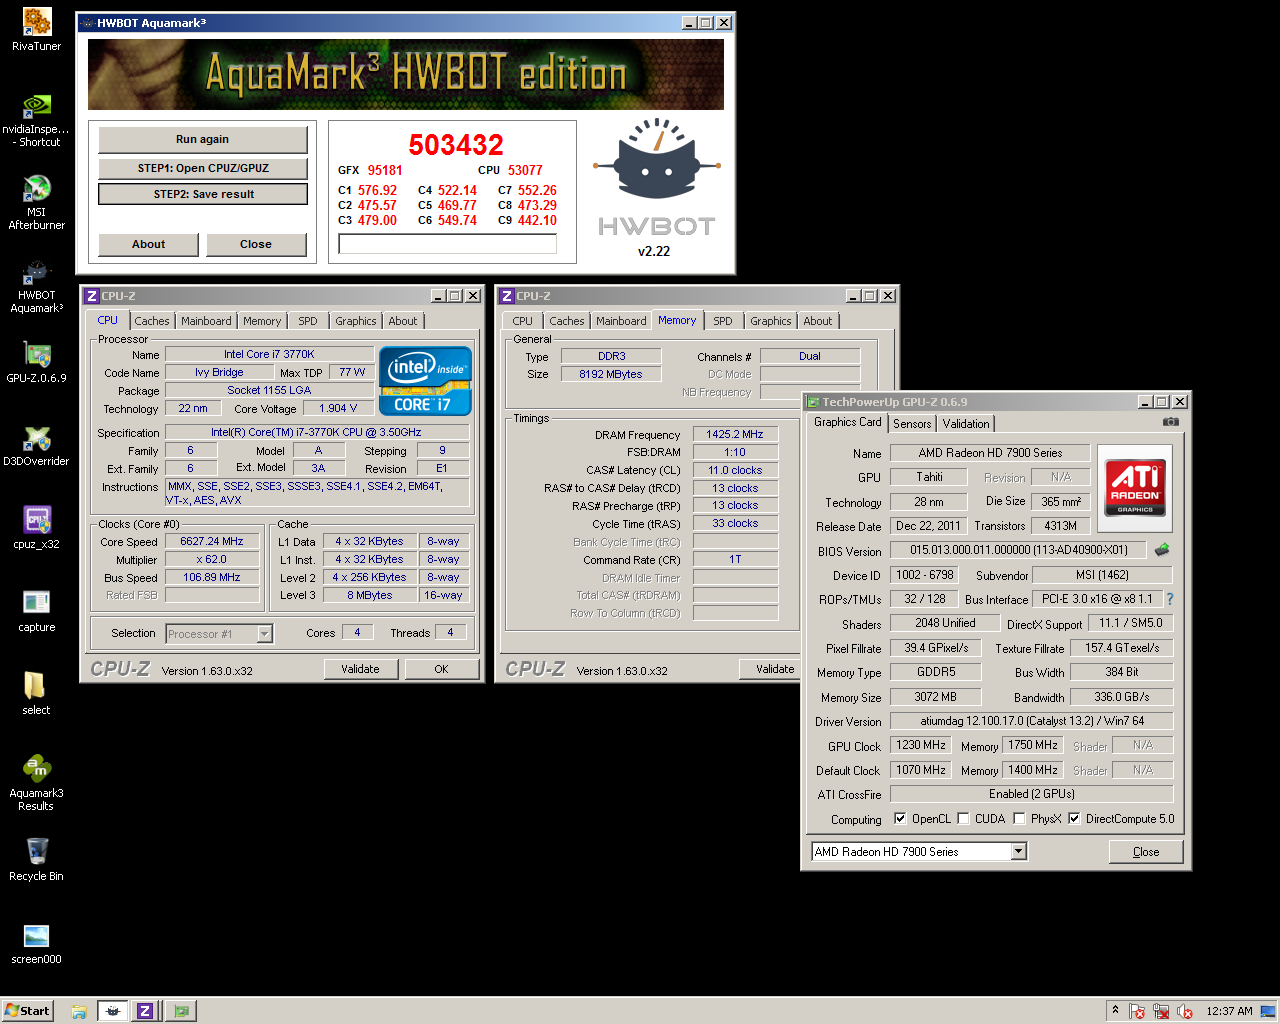Click STEP1: Open CPUZ/GPUZ button

(203, 168)
